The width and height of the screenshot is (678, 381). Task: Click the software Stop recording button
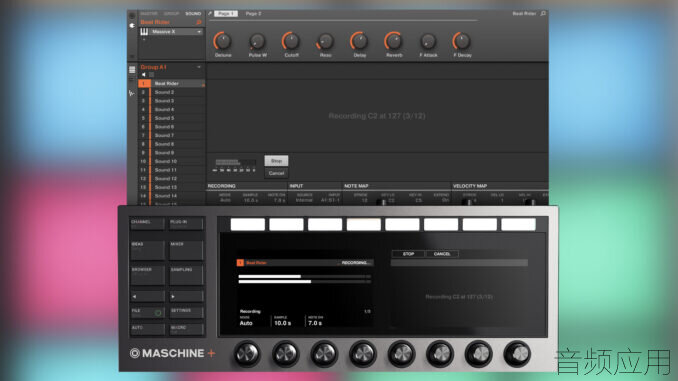[x=276, y=161]
